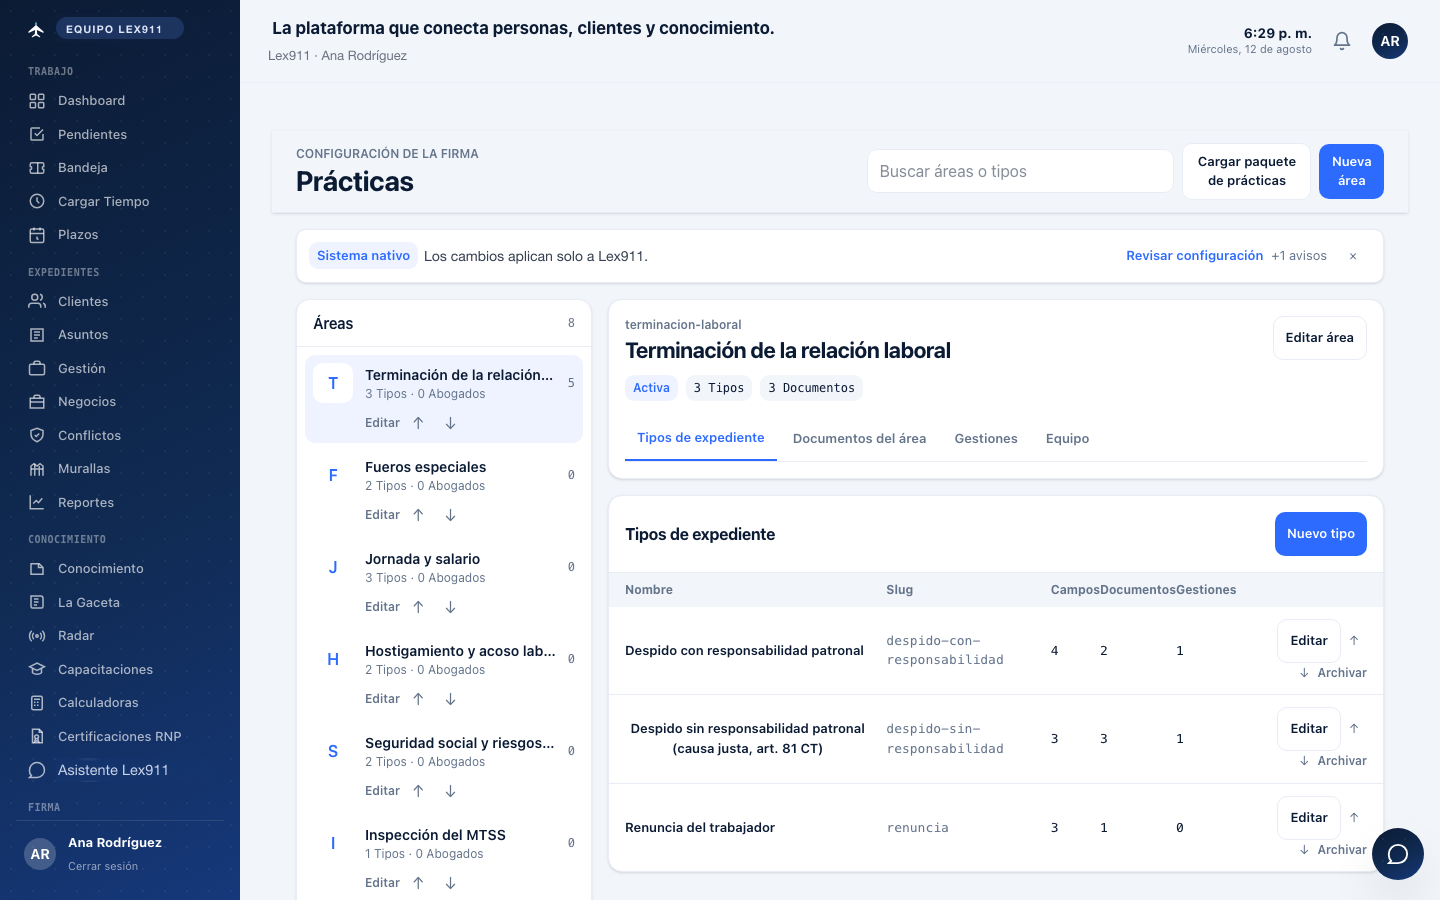Open the Calculadoras sidebar icon
The image size is (1440, 900).
click(x=37, y=703)
